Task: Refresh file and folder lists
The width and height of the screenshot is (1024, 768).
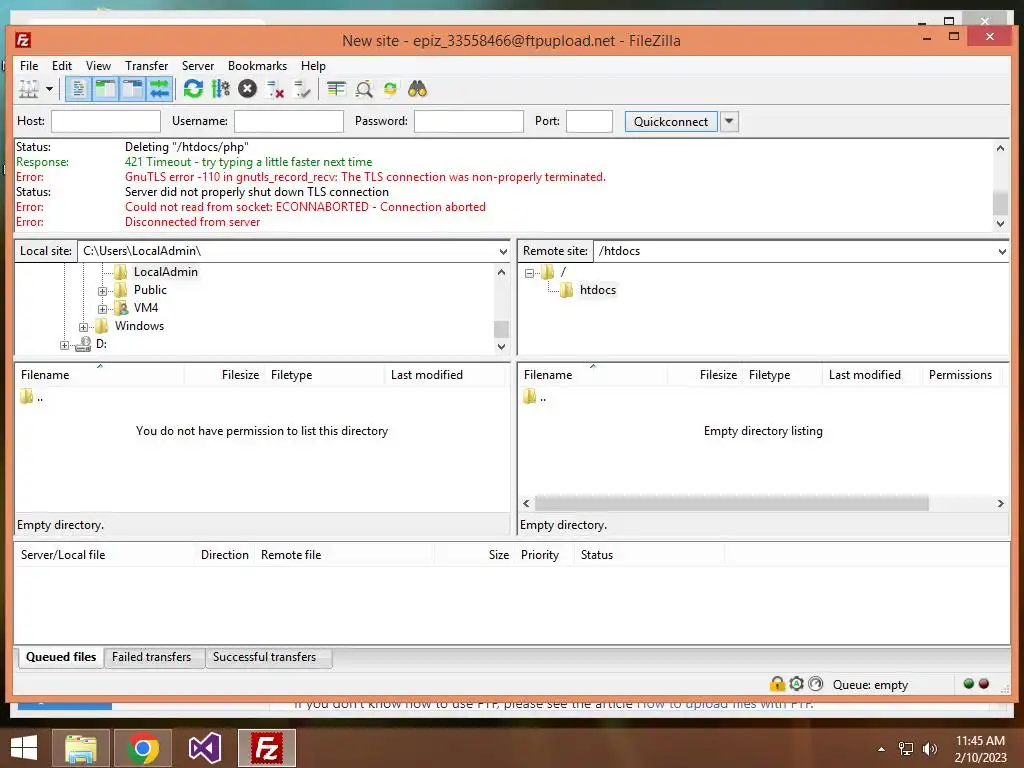Action: [x=193, y=89]
